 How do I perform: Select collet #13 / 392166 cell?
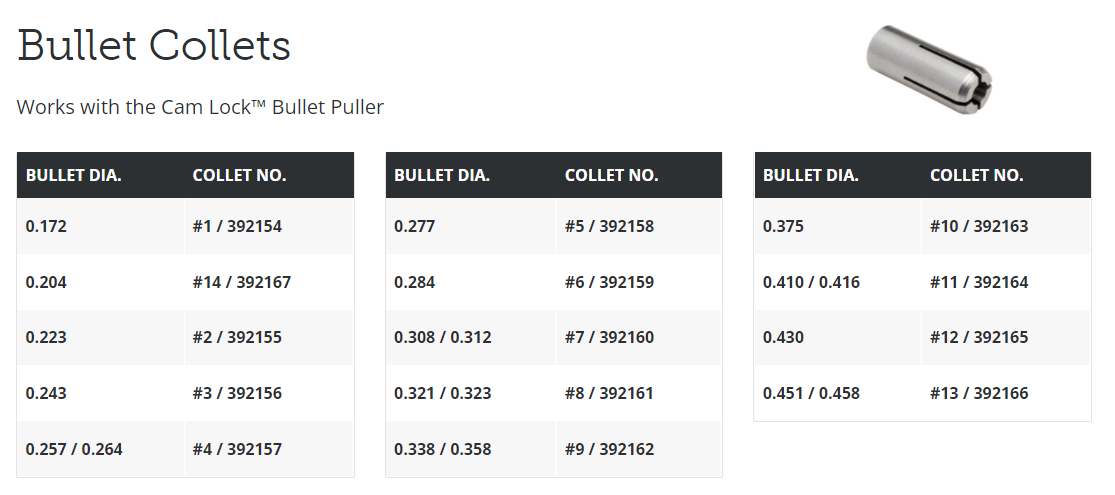pyautogui.click(x=1005, y=393)
